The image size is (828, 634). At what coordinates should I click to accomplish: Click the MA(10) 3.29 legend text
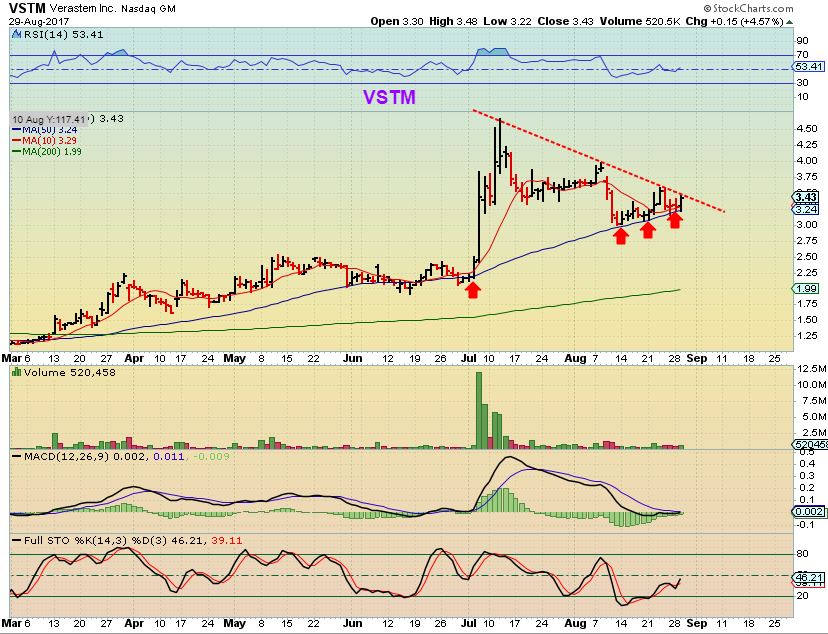coord(50,141)
